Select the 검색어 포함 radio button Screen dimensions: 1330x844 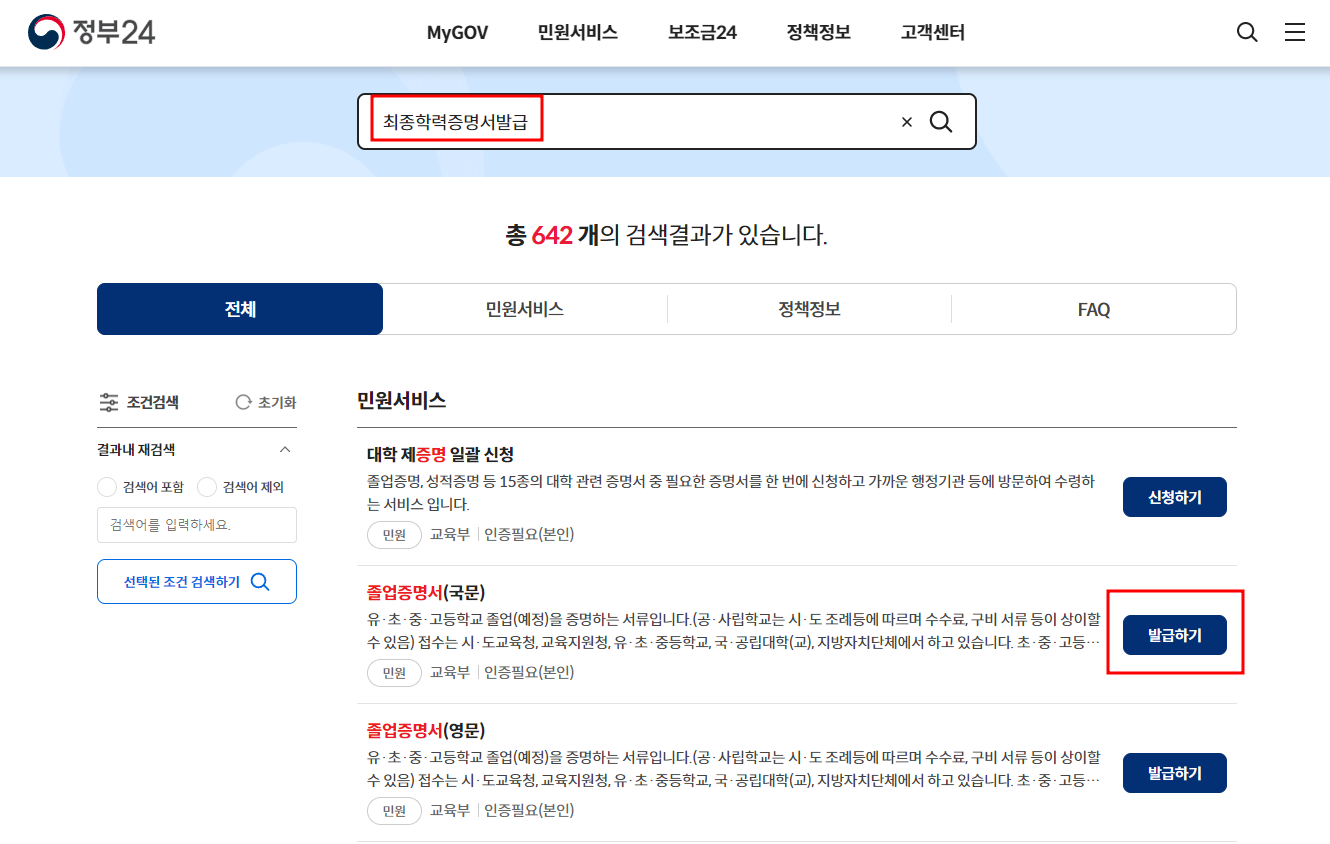tap(107, 487)
